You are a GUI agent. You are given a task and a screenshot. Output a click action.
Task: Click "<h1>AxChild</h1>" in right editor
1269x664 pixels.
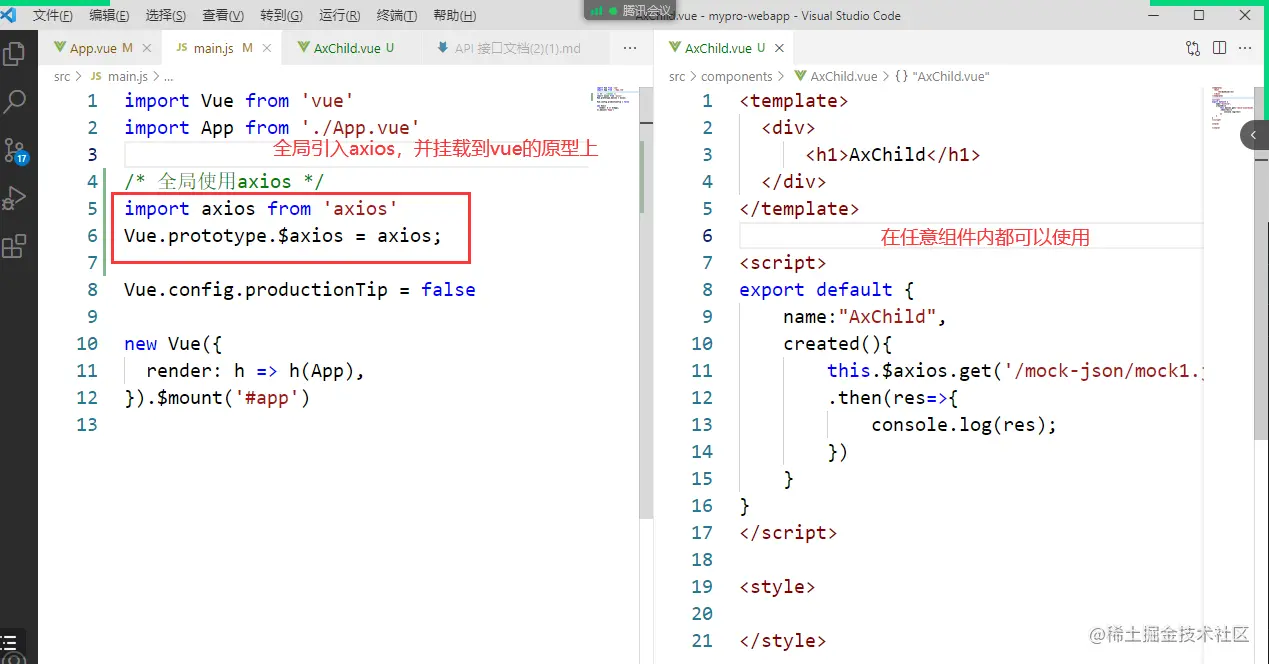[x=893, y=155]
